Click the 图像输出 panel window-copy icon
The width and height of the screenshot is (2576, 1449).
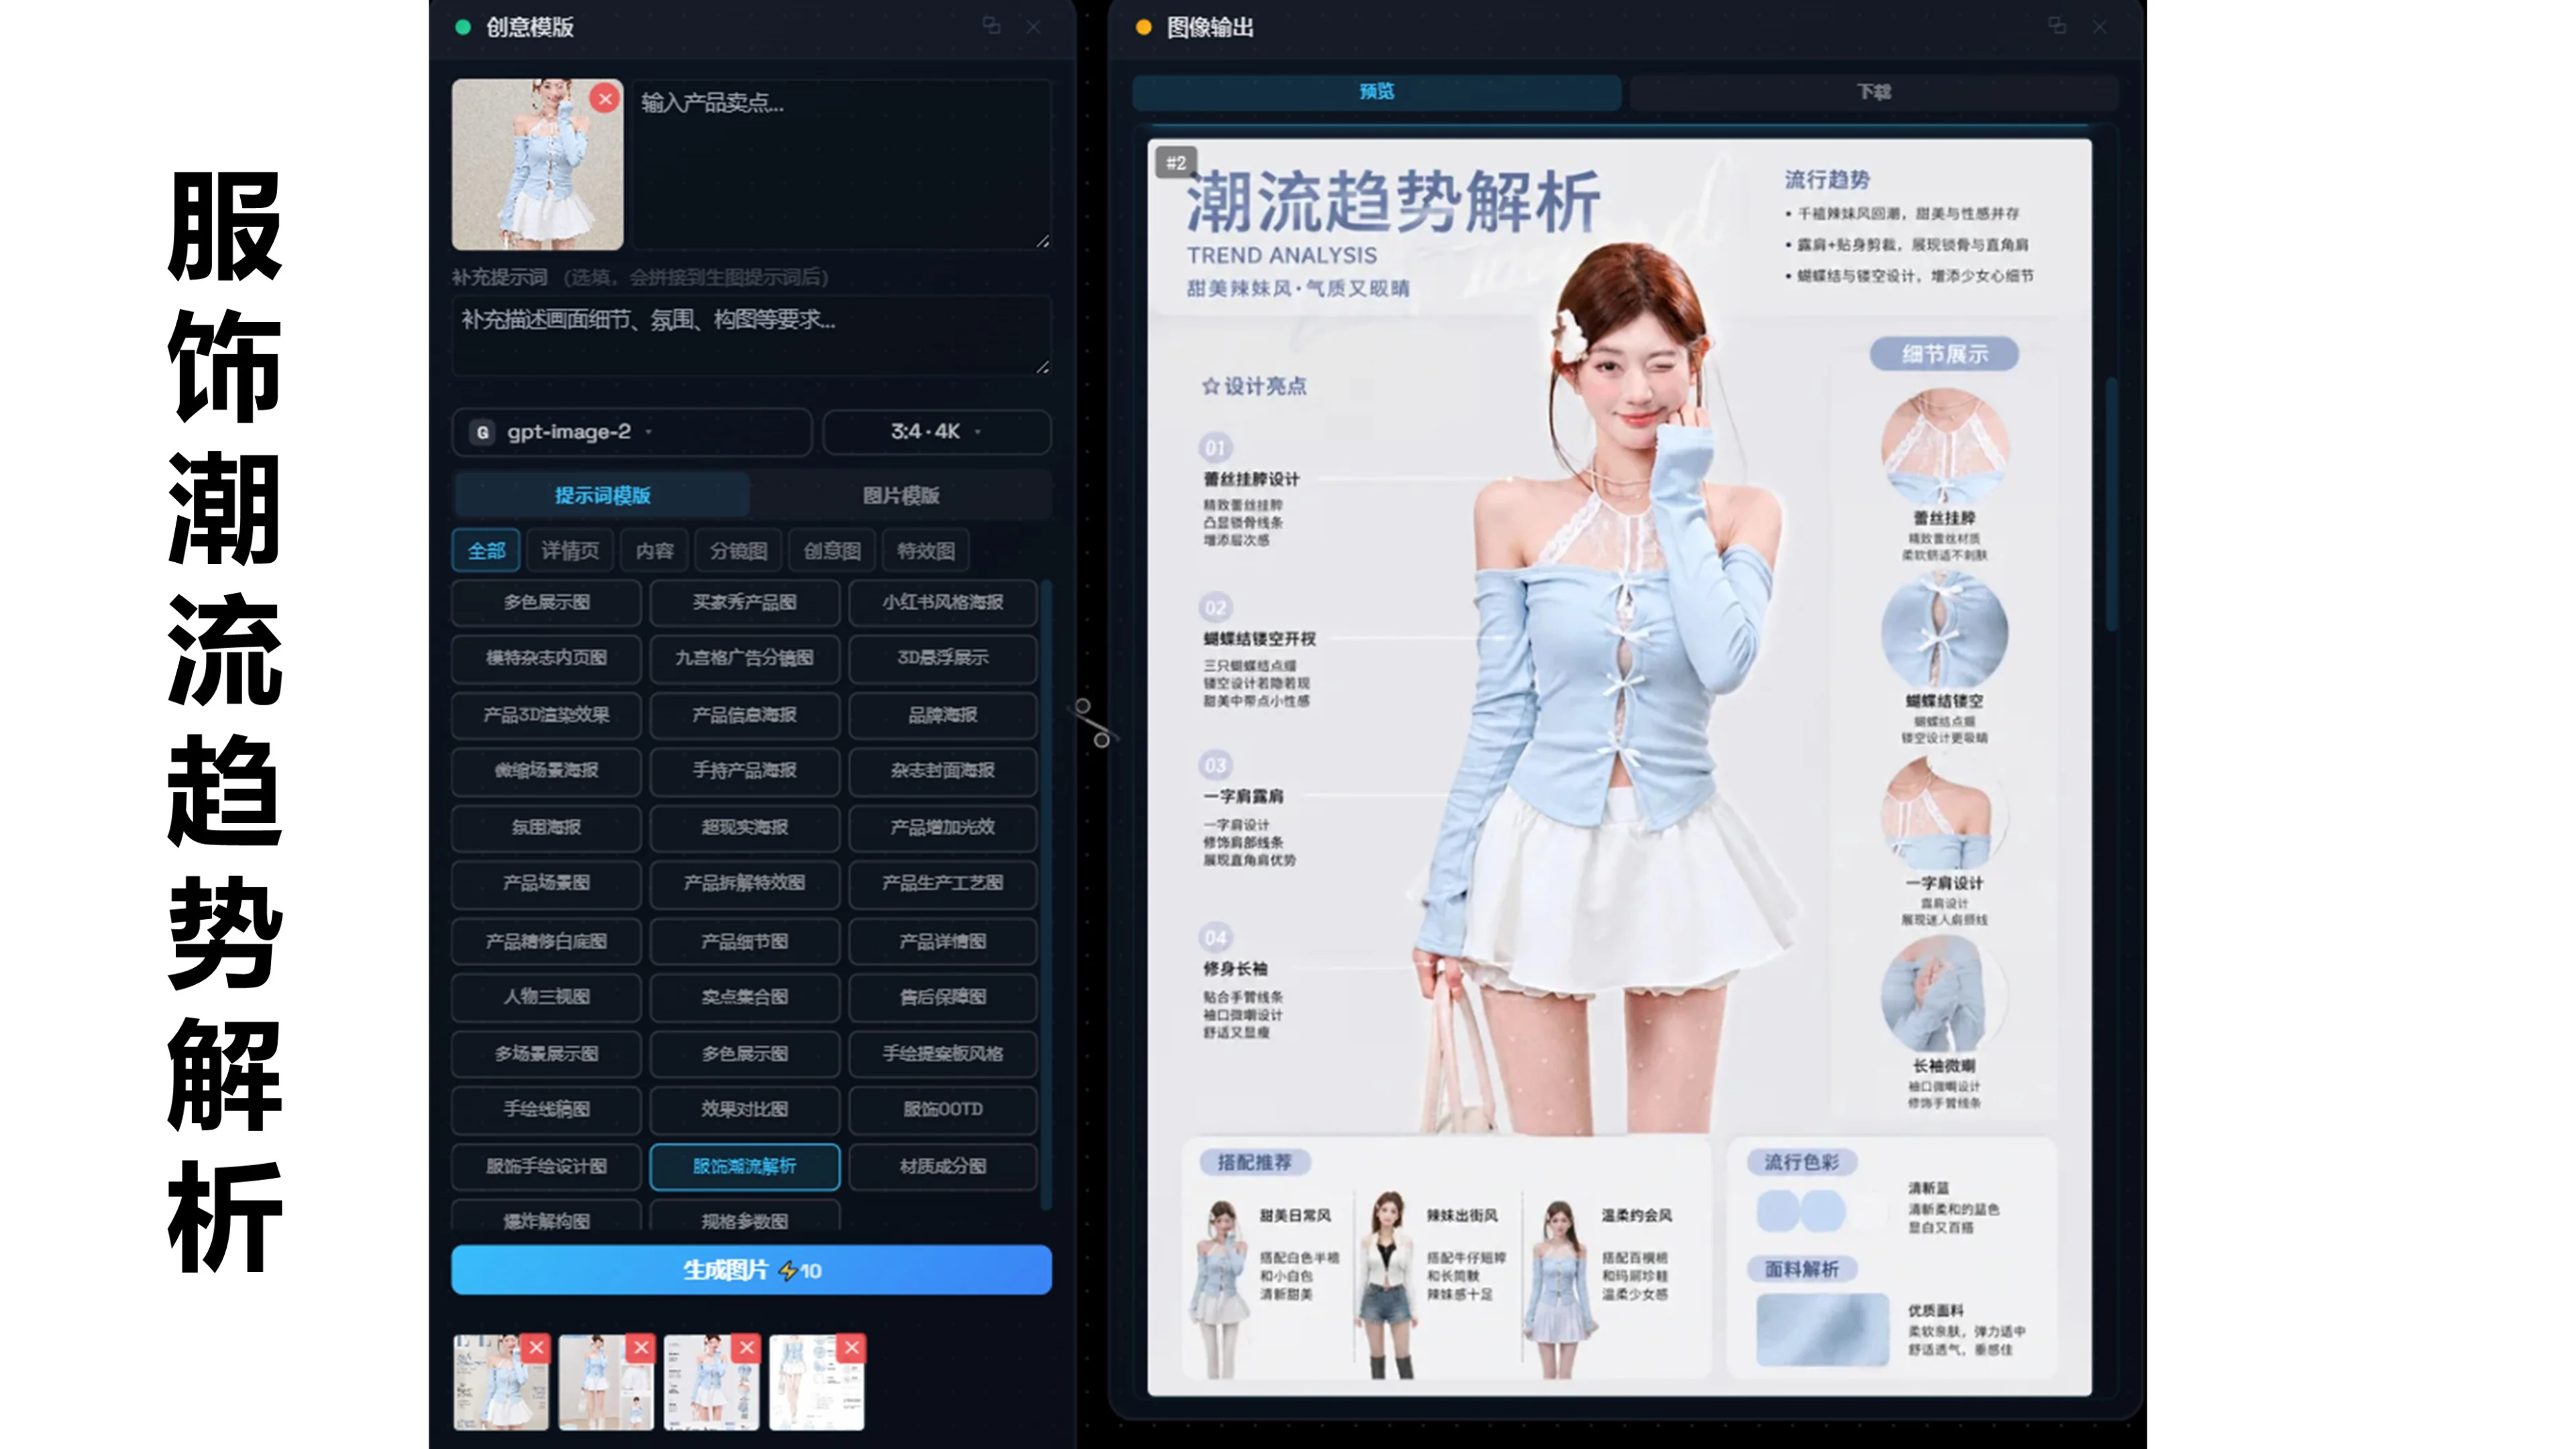coord(2057,26)
